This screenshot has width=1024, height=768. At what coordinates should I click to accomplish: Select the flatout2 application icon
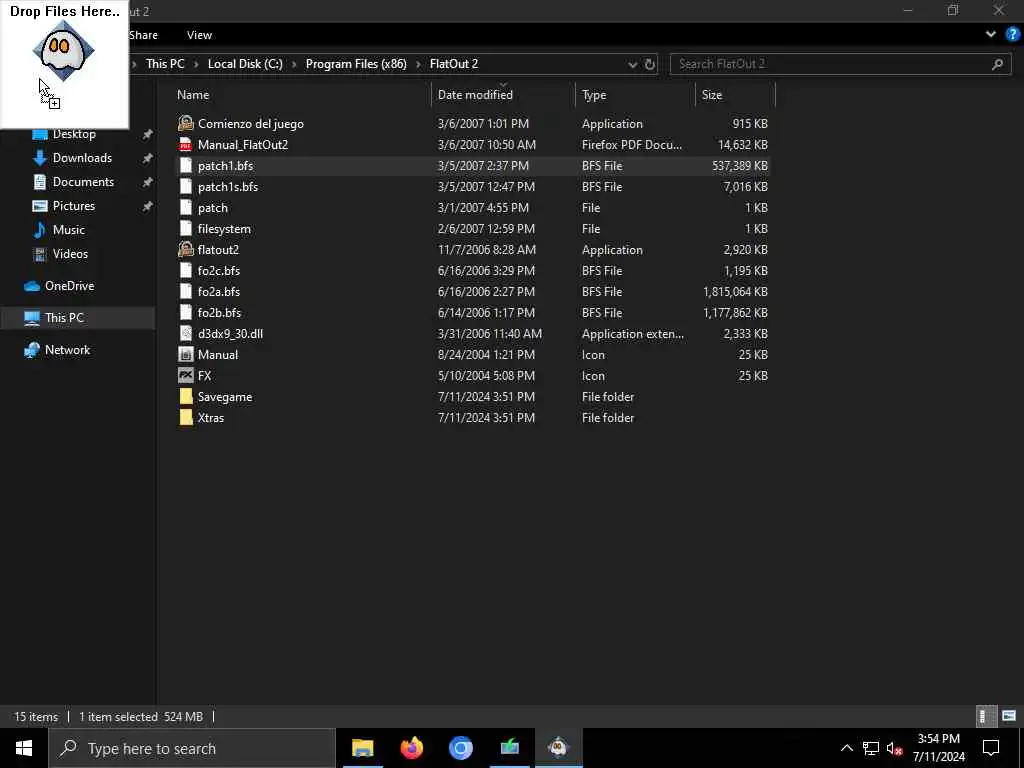186,249
